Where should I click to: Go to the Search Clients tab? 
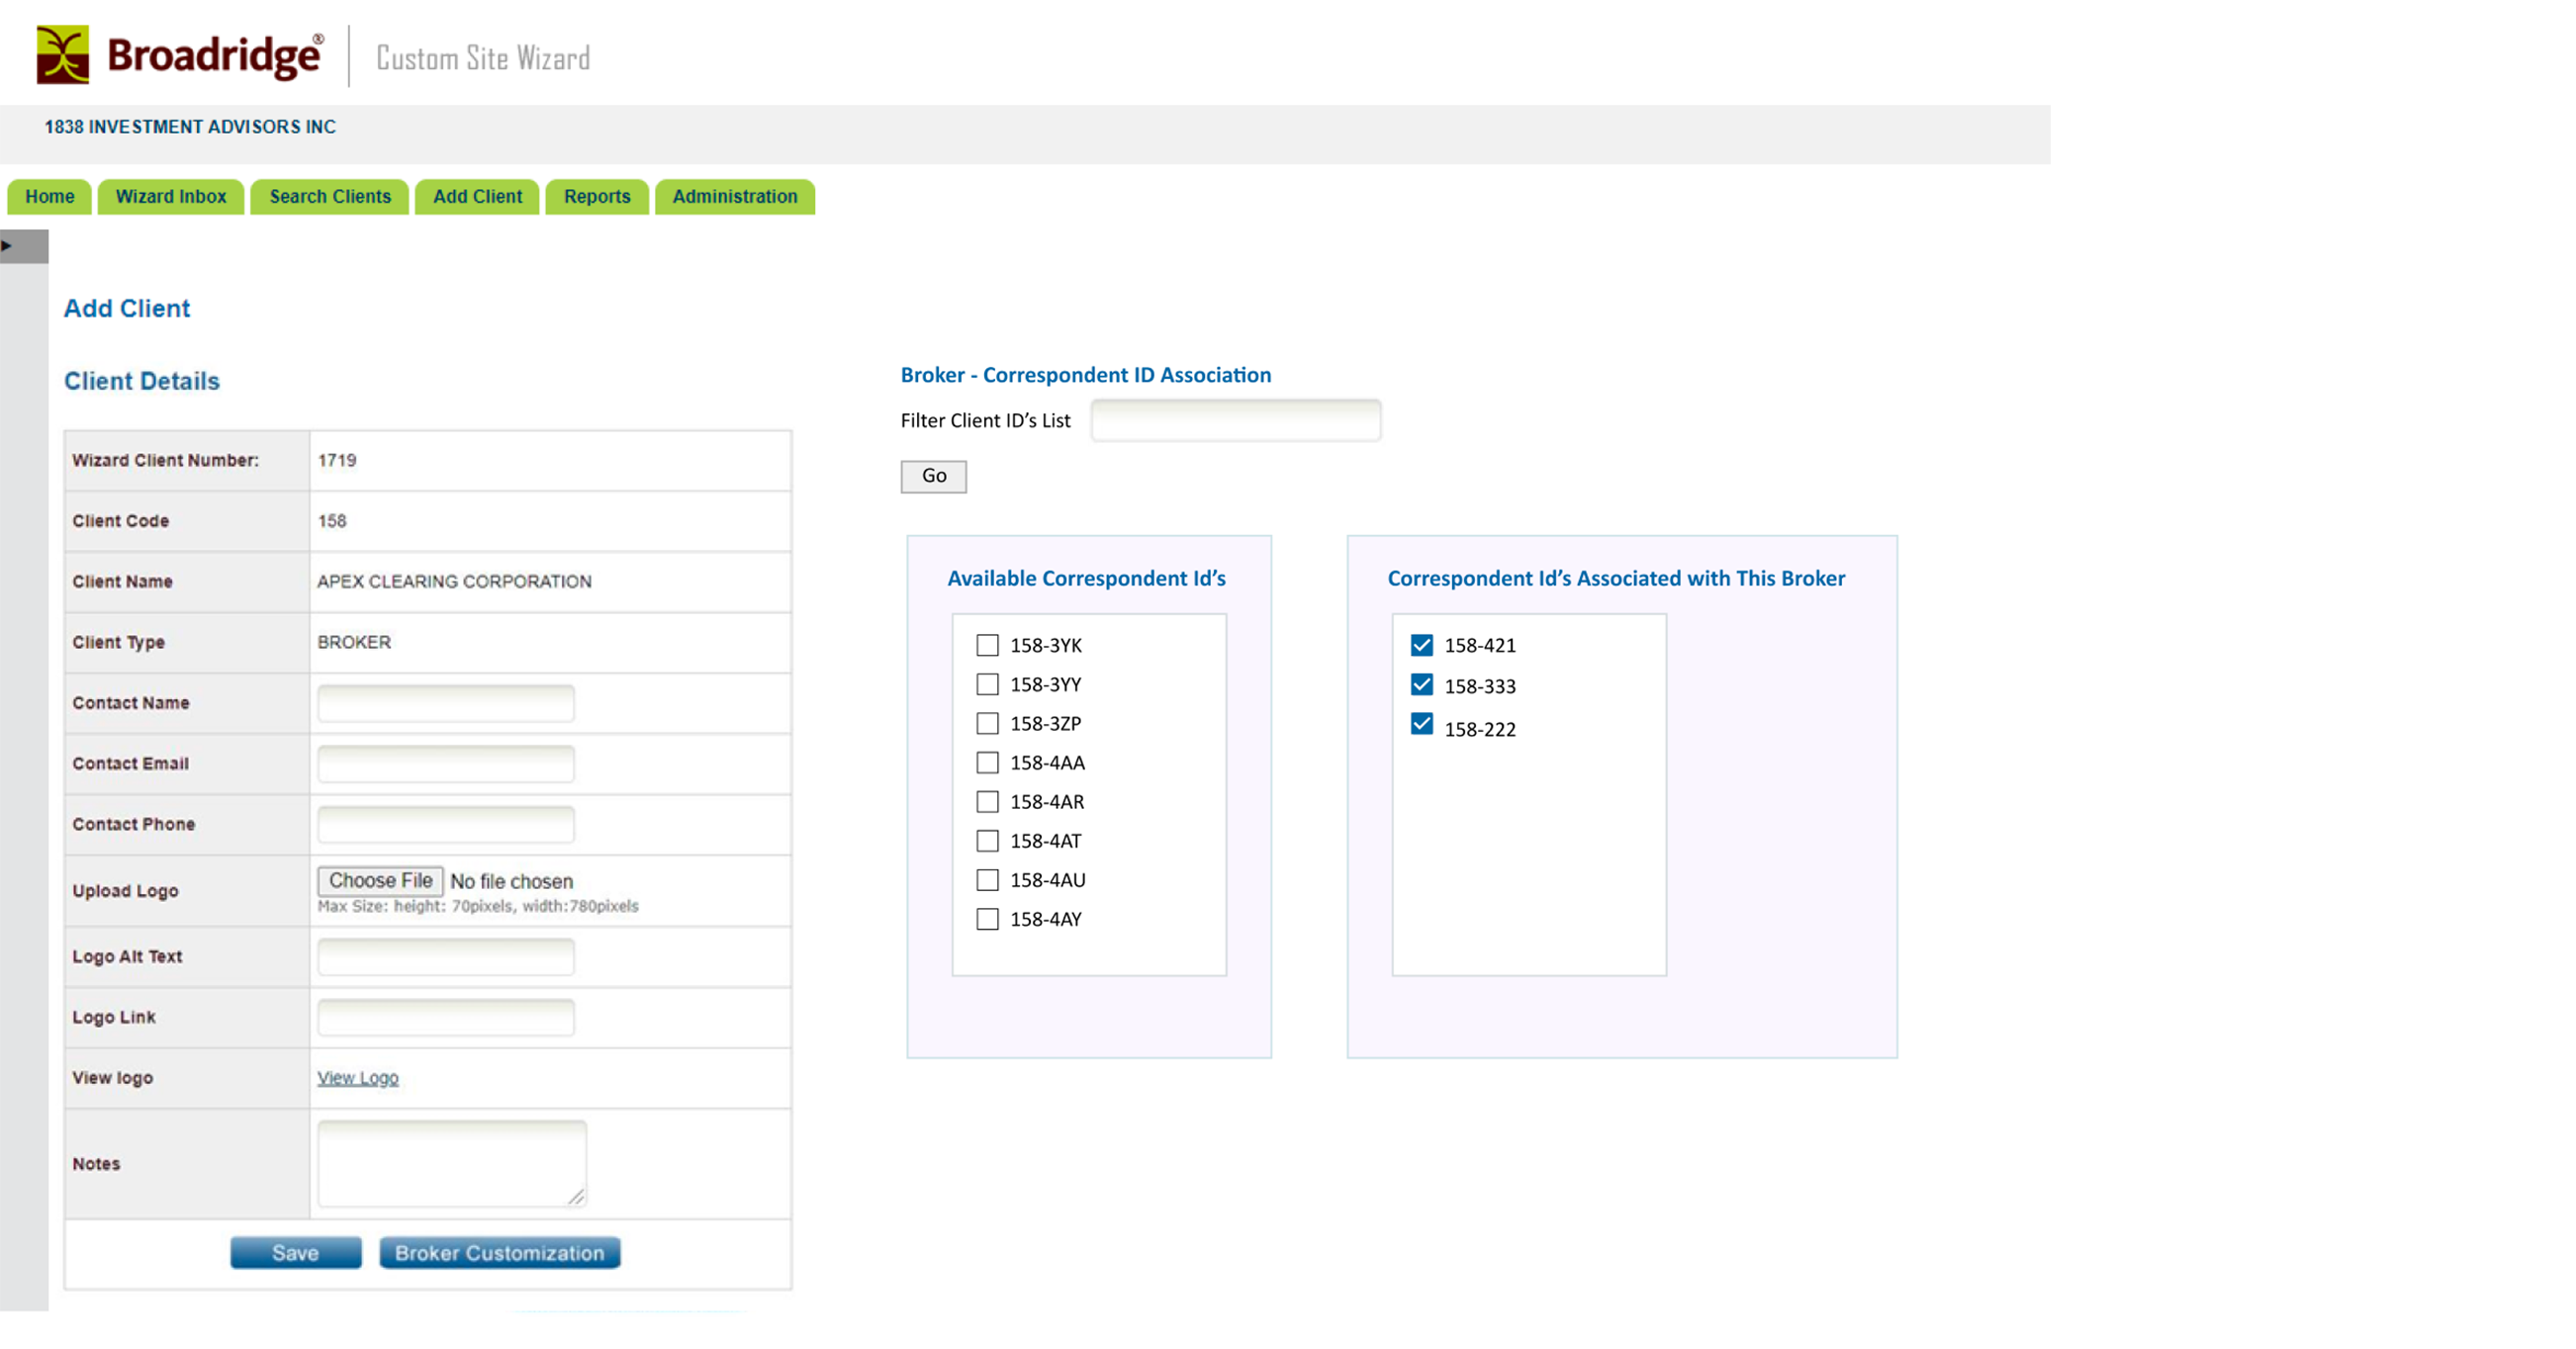tap(330, 197)
